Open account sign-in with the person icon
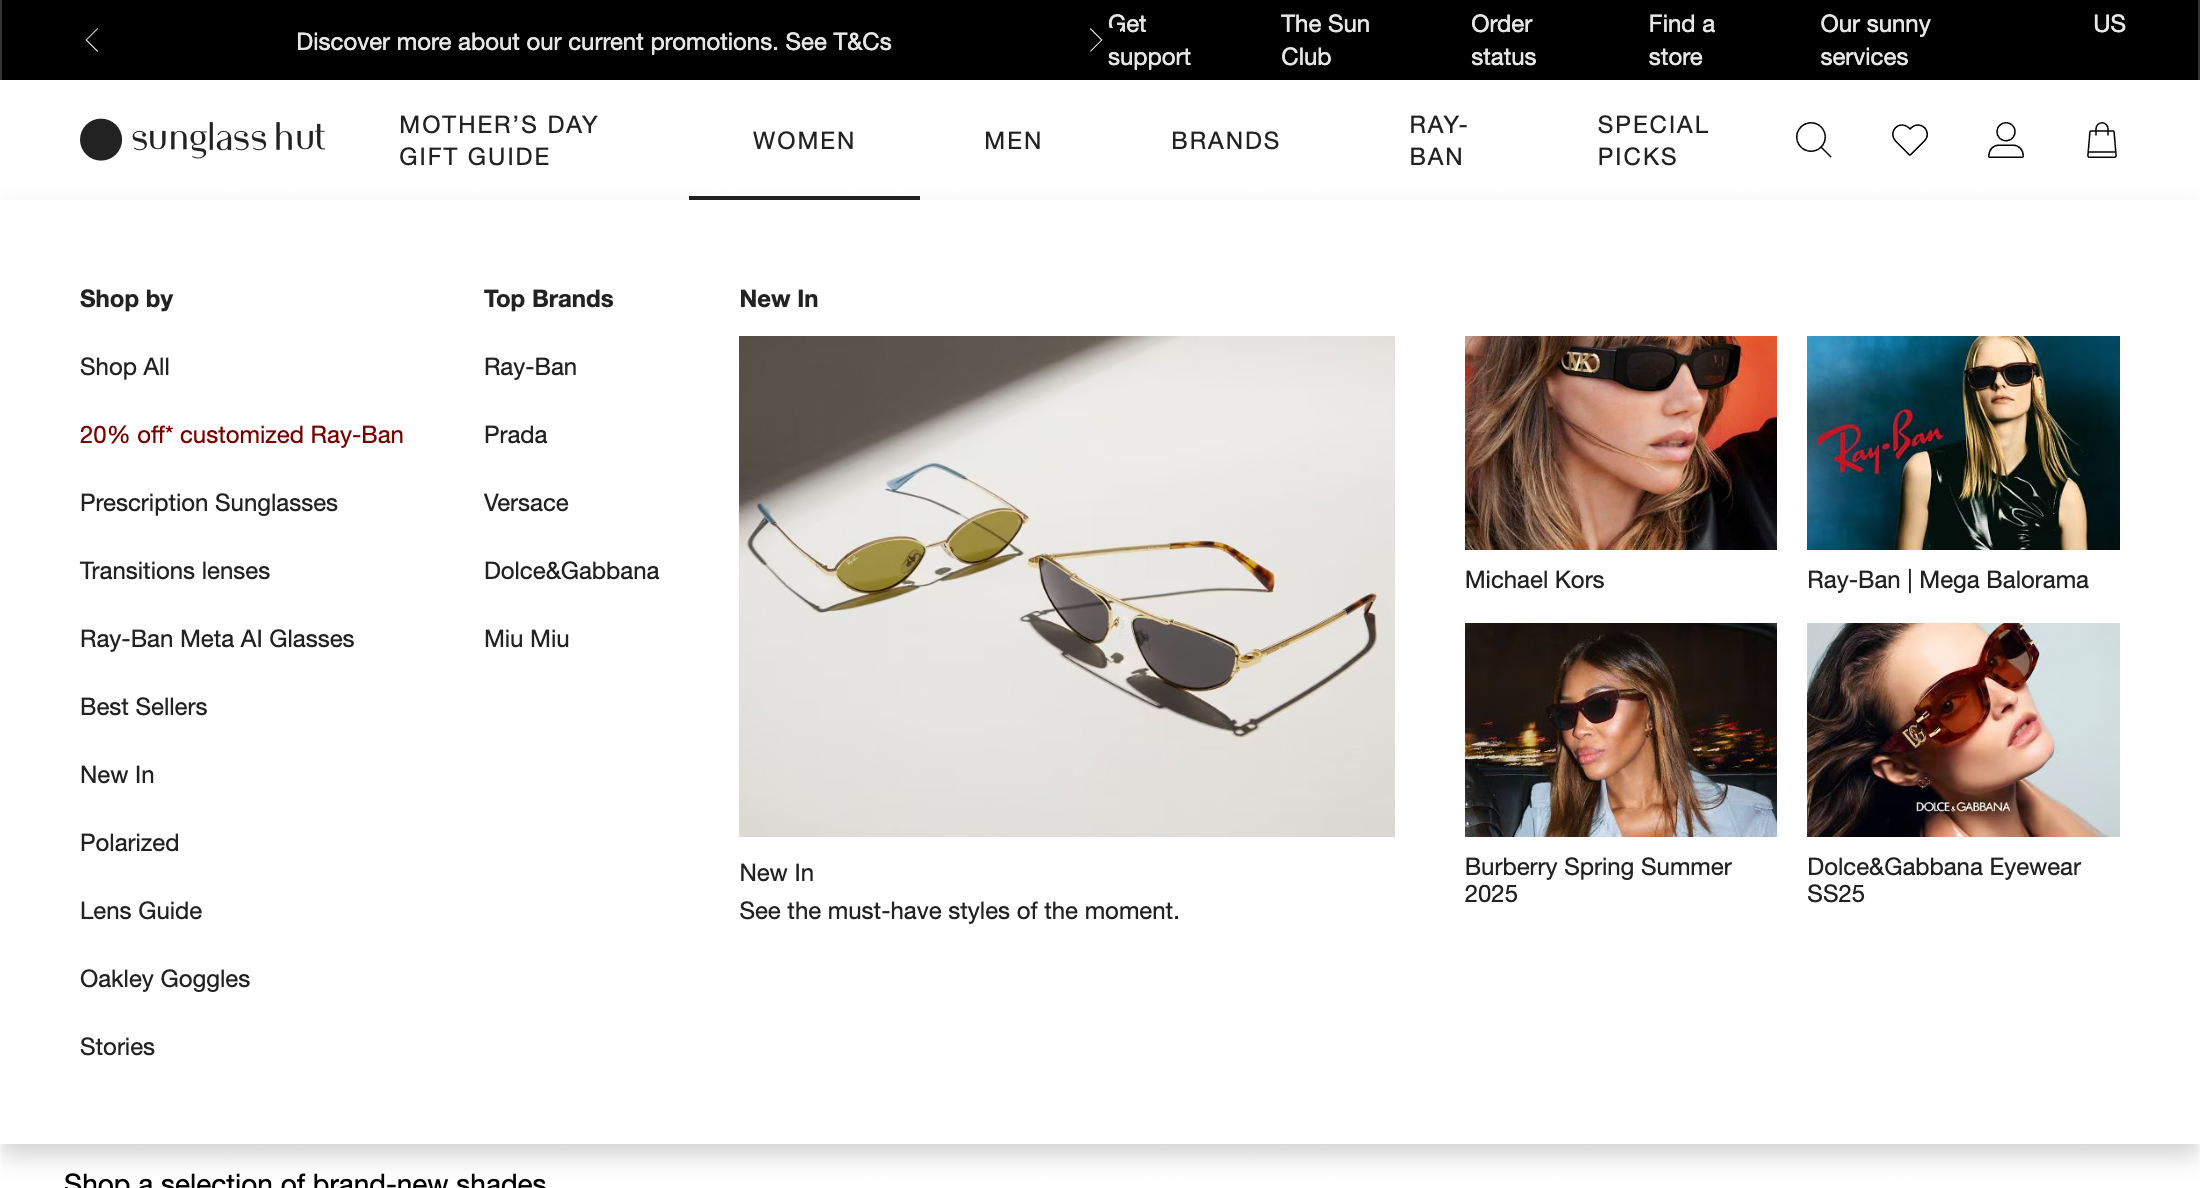 [2006, 140]
